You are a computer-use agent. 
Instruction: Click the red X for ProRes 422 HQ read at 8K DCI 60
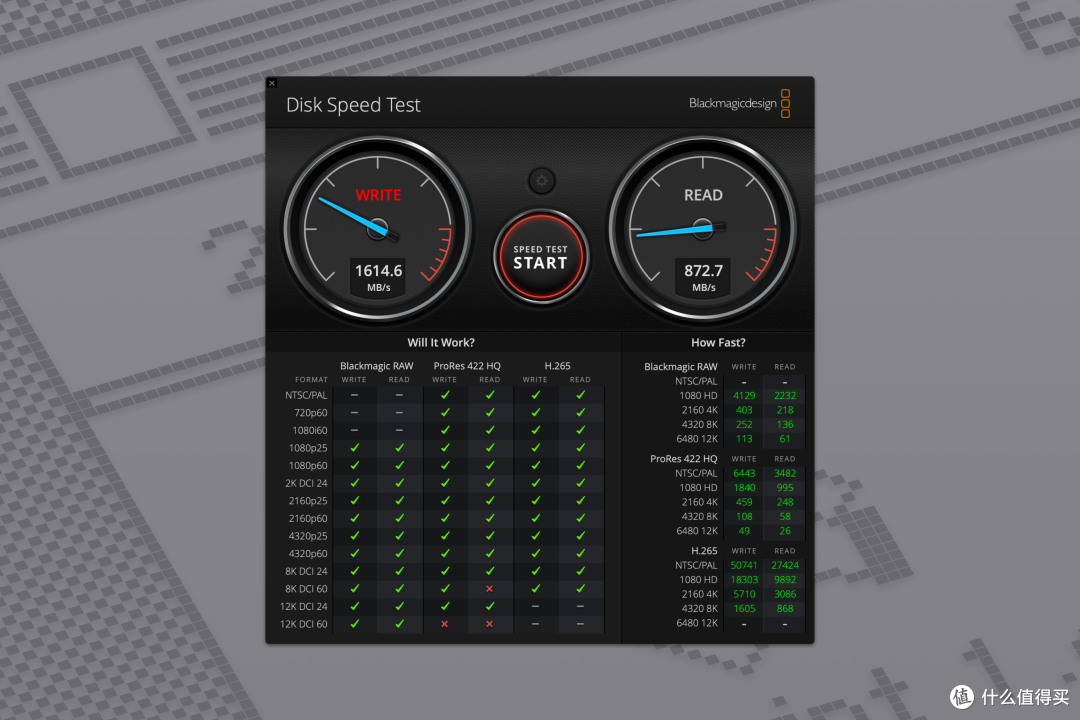(489, 589)
